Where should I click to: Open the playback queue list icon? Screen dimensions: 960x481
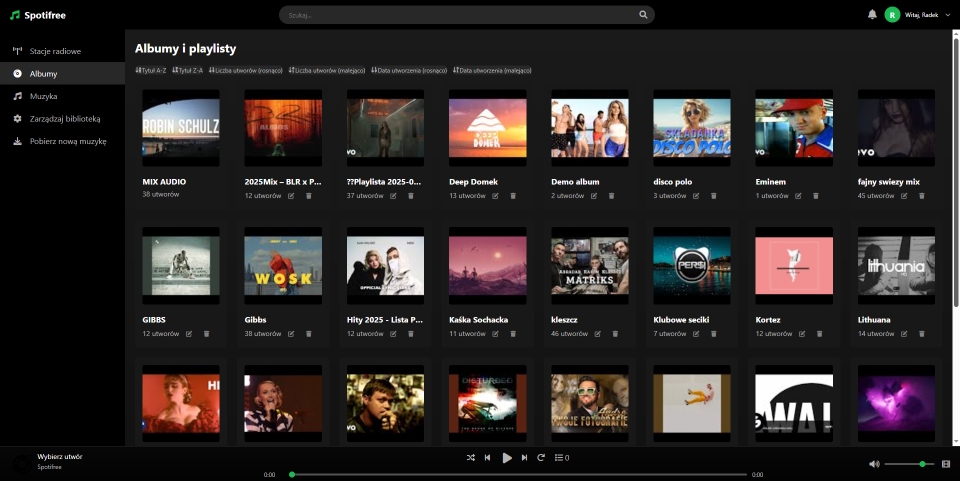coord(561,458)
